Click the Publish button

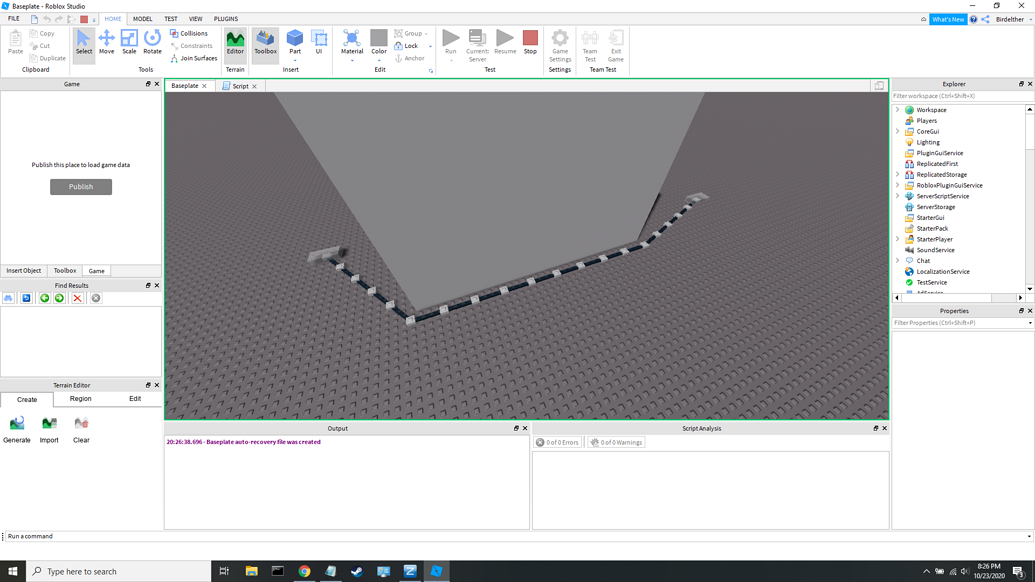coord(81,187)
